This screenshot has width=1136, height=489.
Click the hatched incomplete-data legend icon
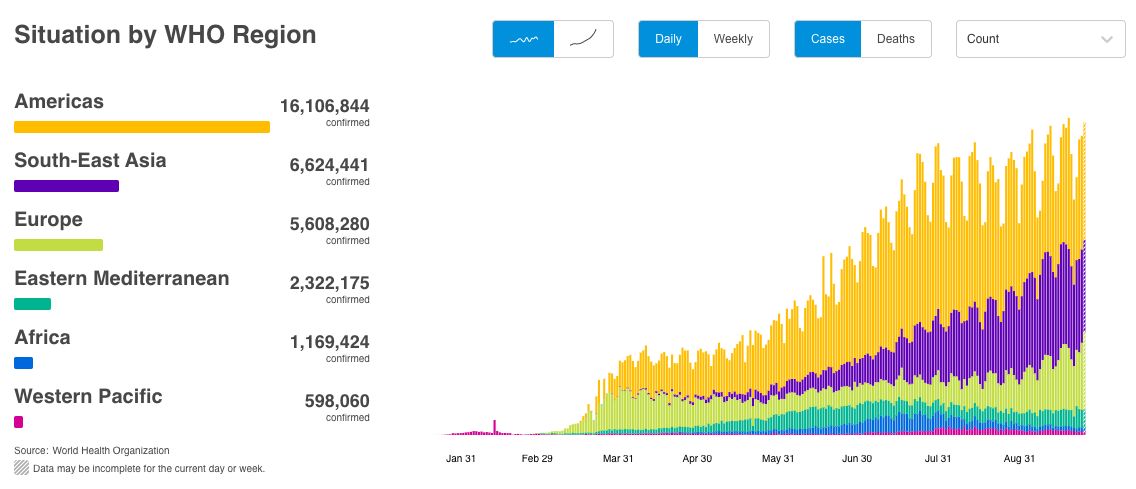pos(22,468)
